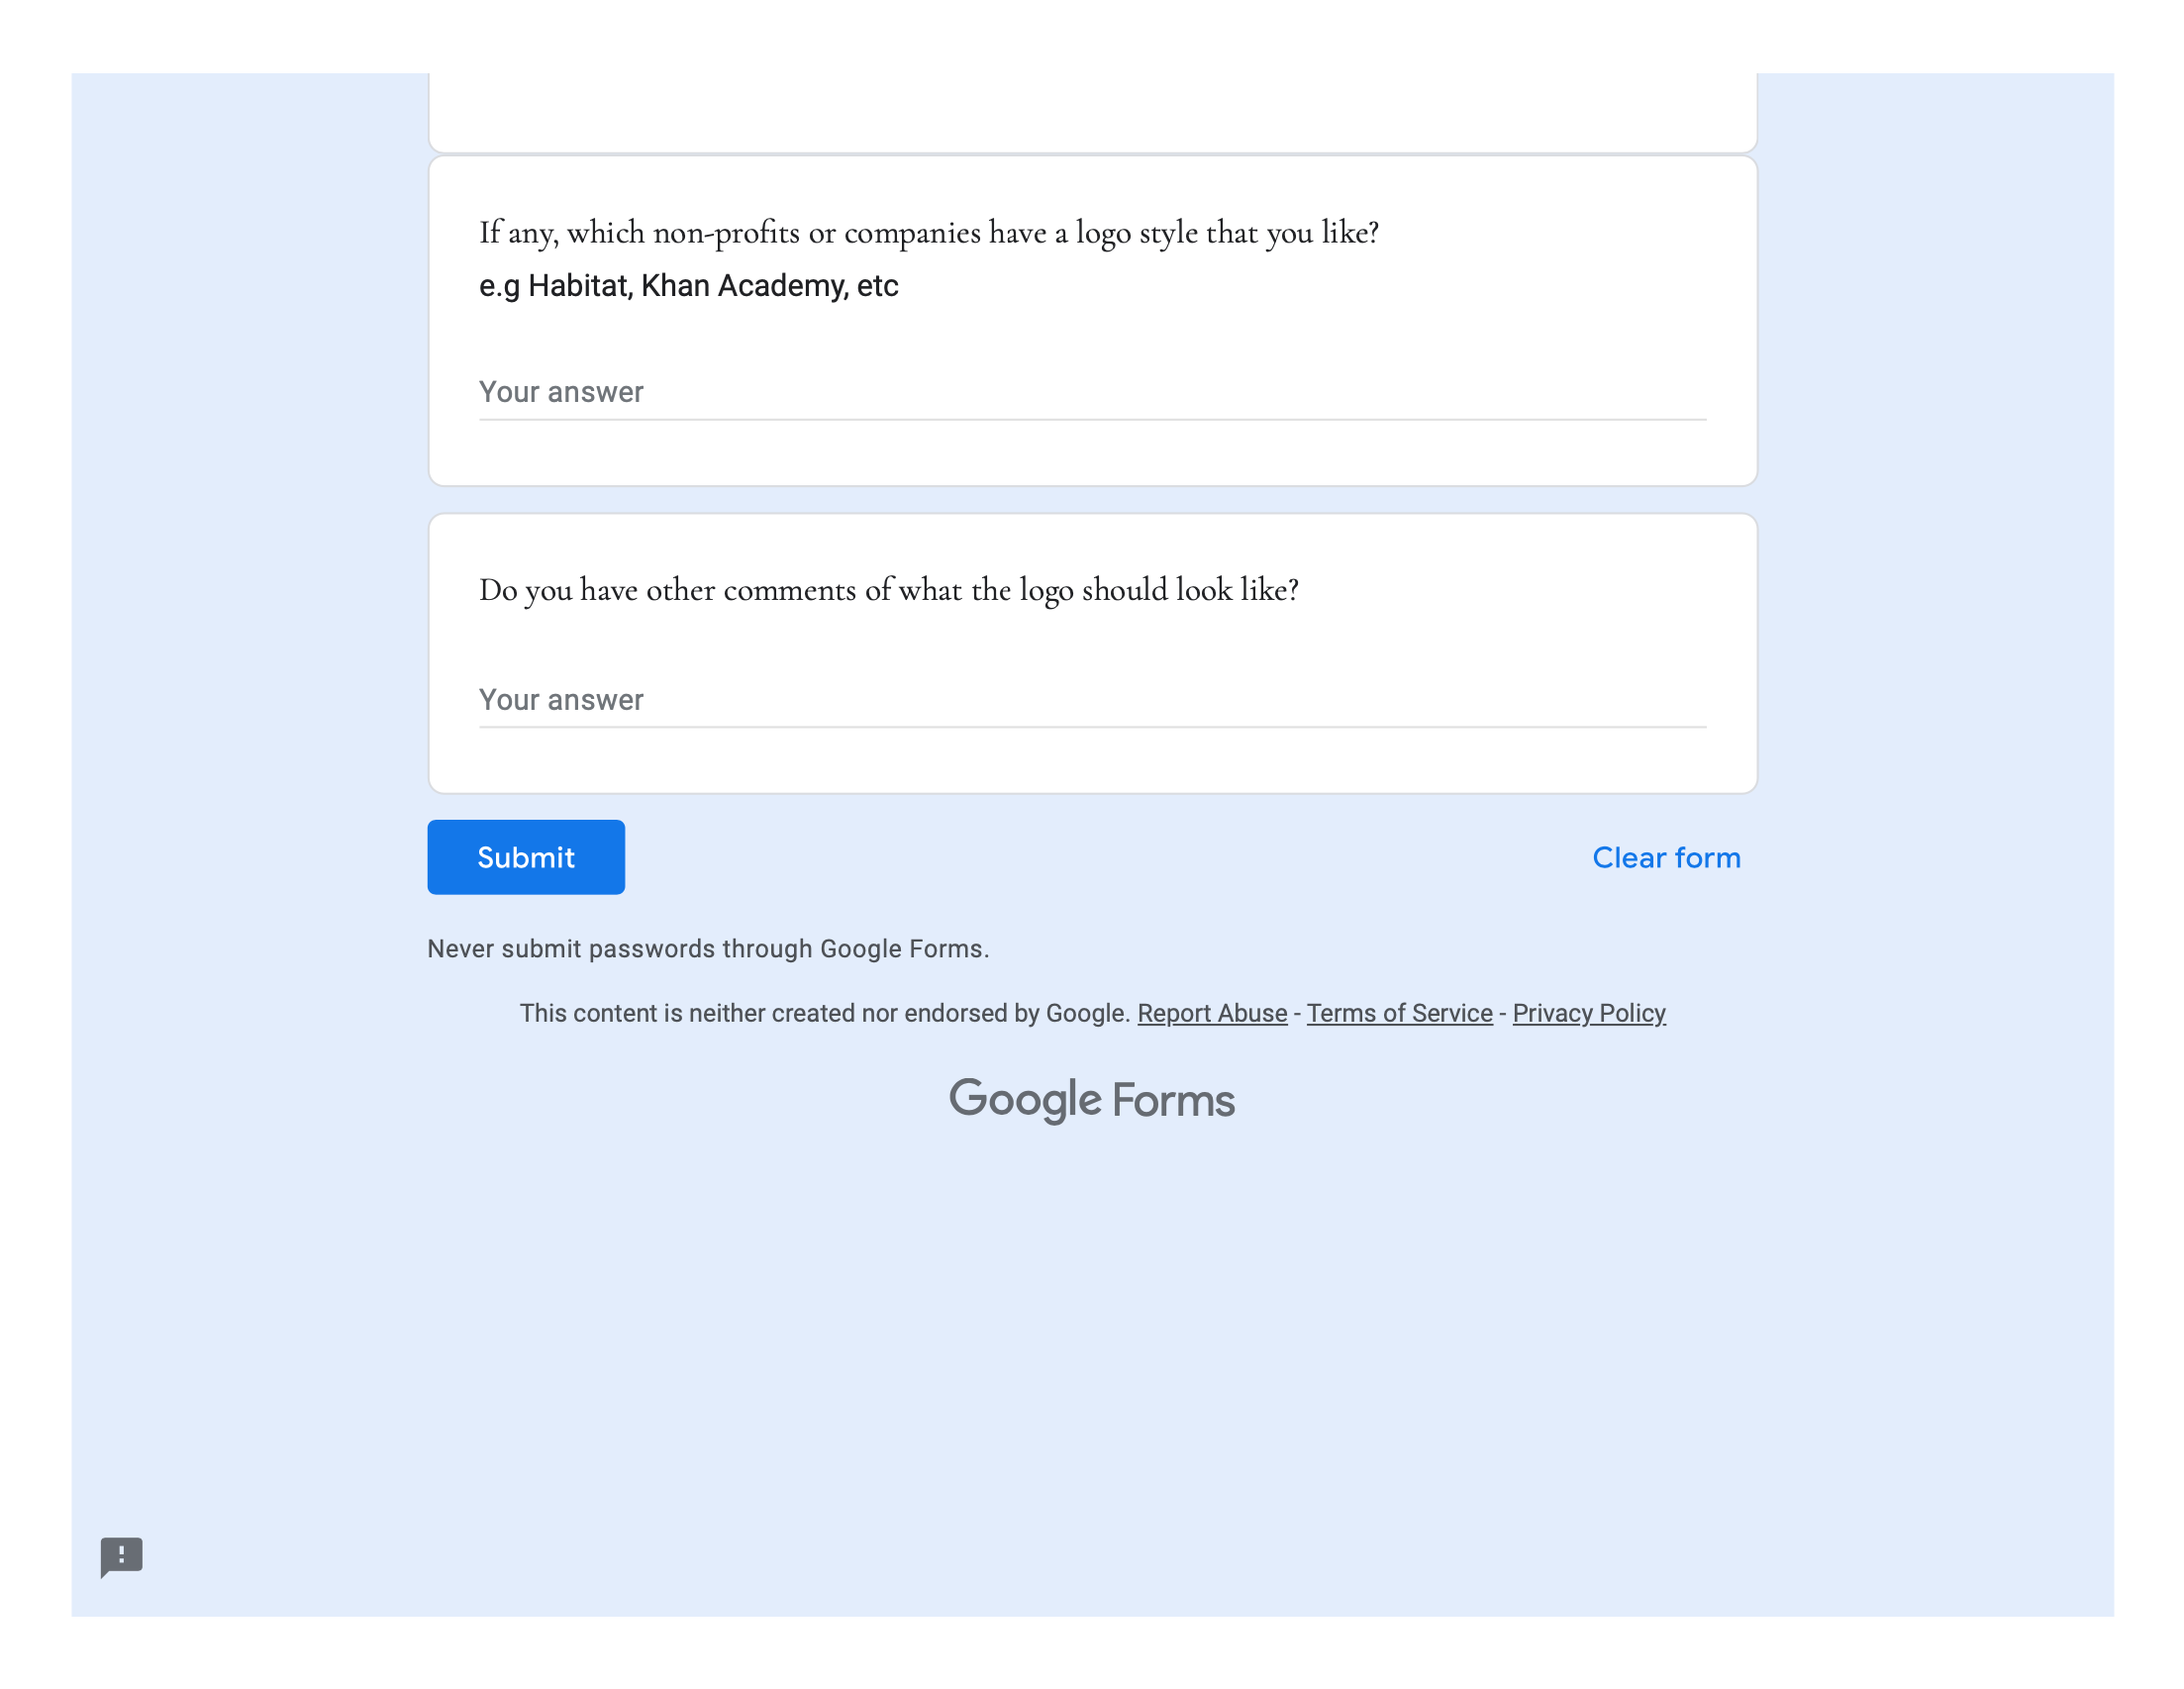The height and width of the screenshot is (1689, 2184).
Task: Open the Privacy Policy link
Action: [x=1588, y=1013]
